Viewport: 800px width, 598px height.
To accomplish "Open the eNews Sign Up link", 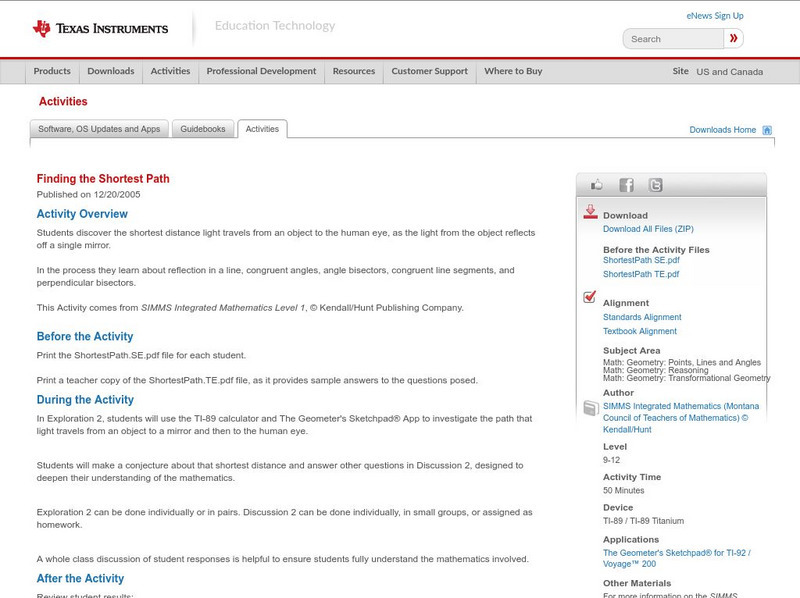I will coord(715,16).
